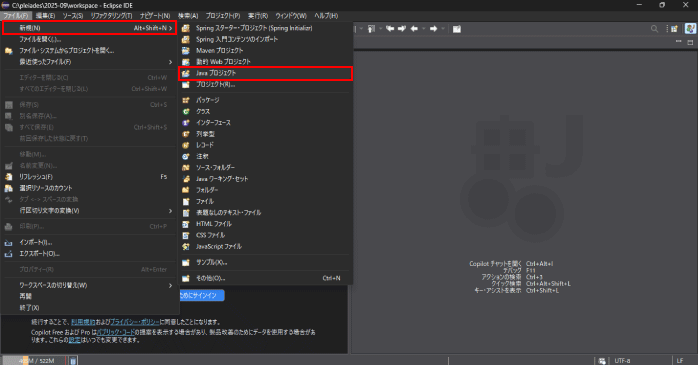This screenshot has height=365, width=698.
Task: Open the 実行(R) menu
Action: point(258,16)
